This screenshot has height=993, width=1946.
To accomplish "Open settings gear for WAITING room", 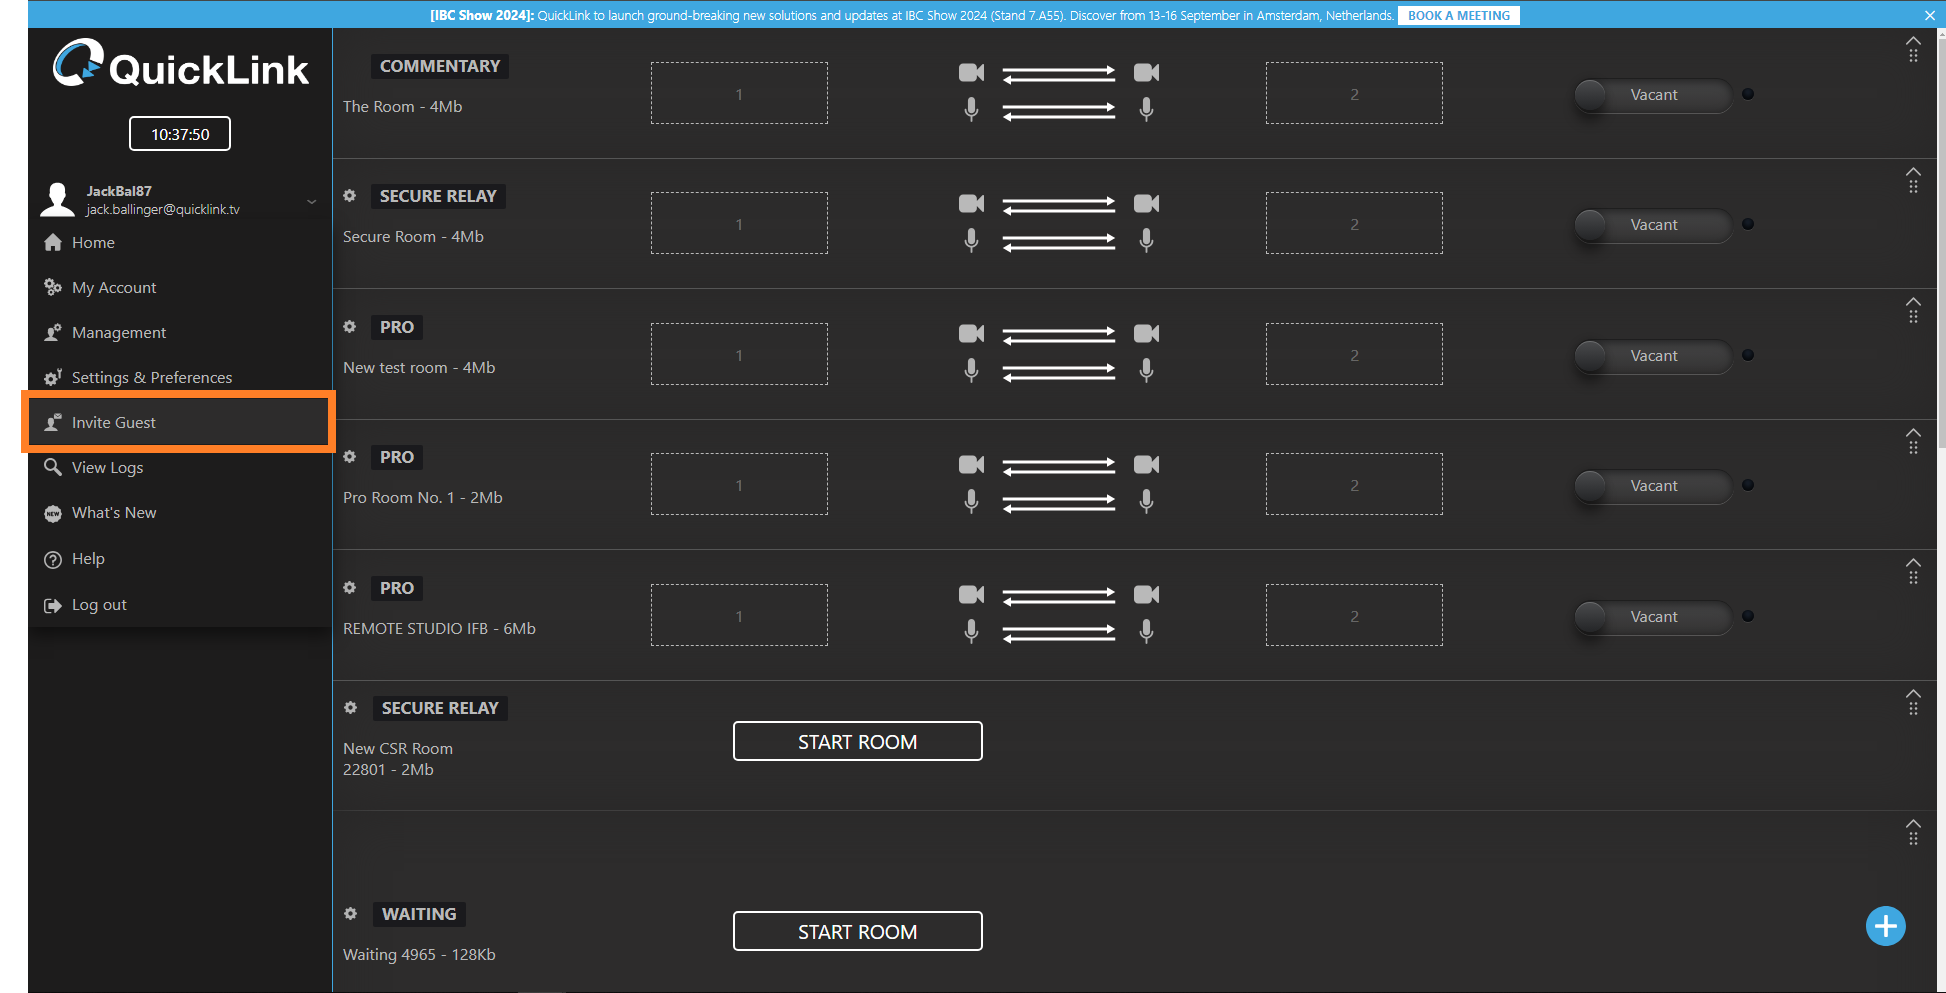I will (350, 914).
